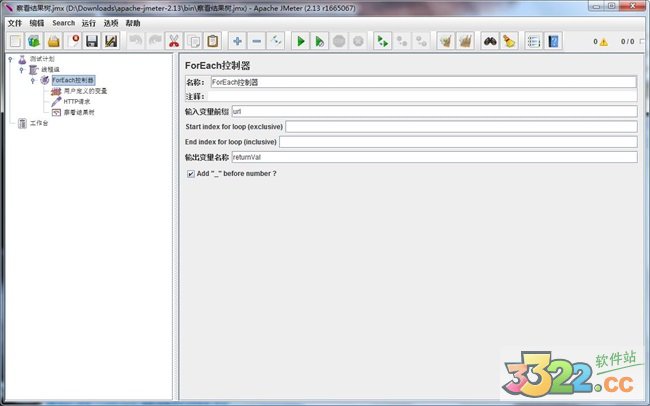Image resolution: width=650 pixels, height=406 pixels.
Task: Click the Redo arrow icon
Action: click(x=155, y=41)
